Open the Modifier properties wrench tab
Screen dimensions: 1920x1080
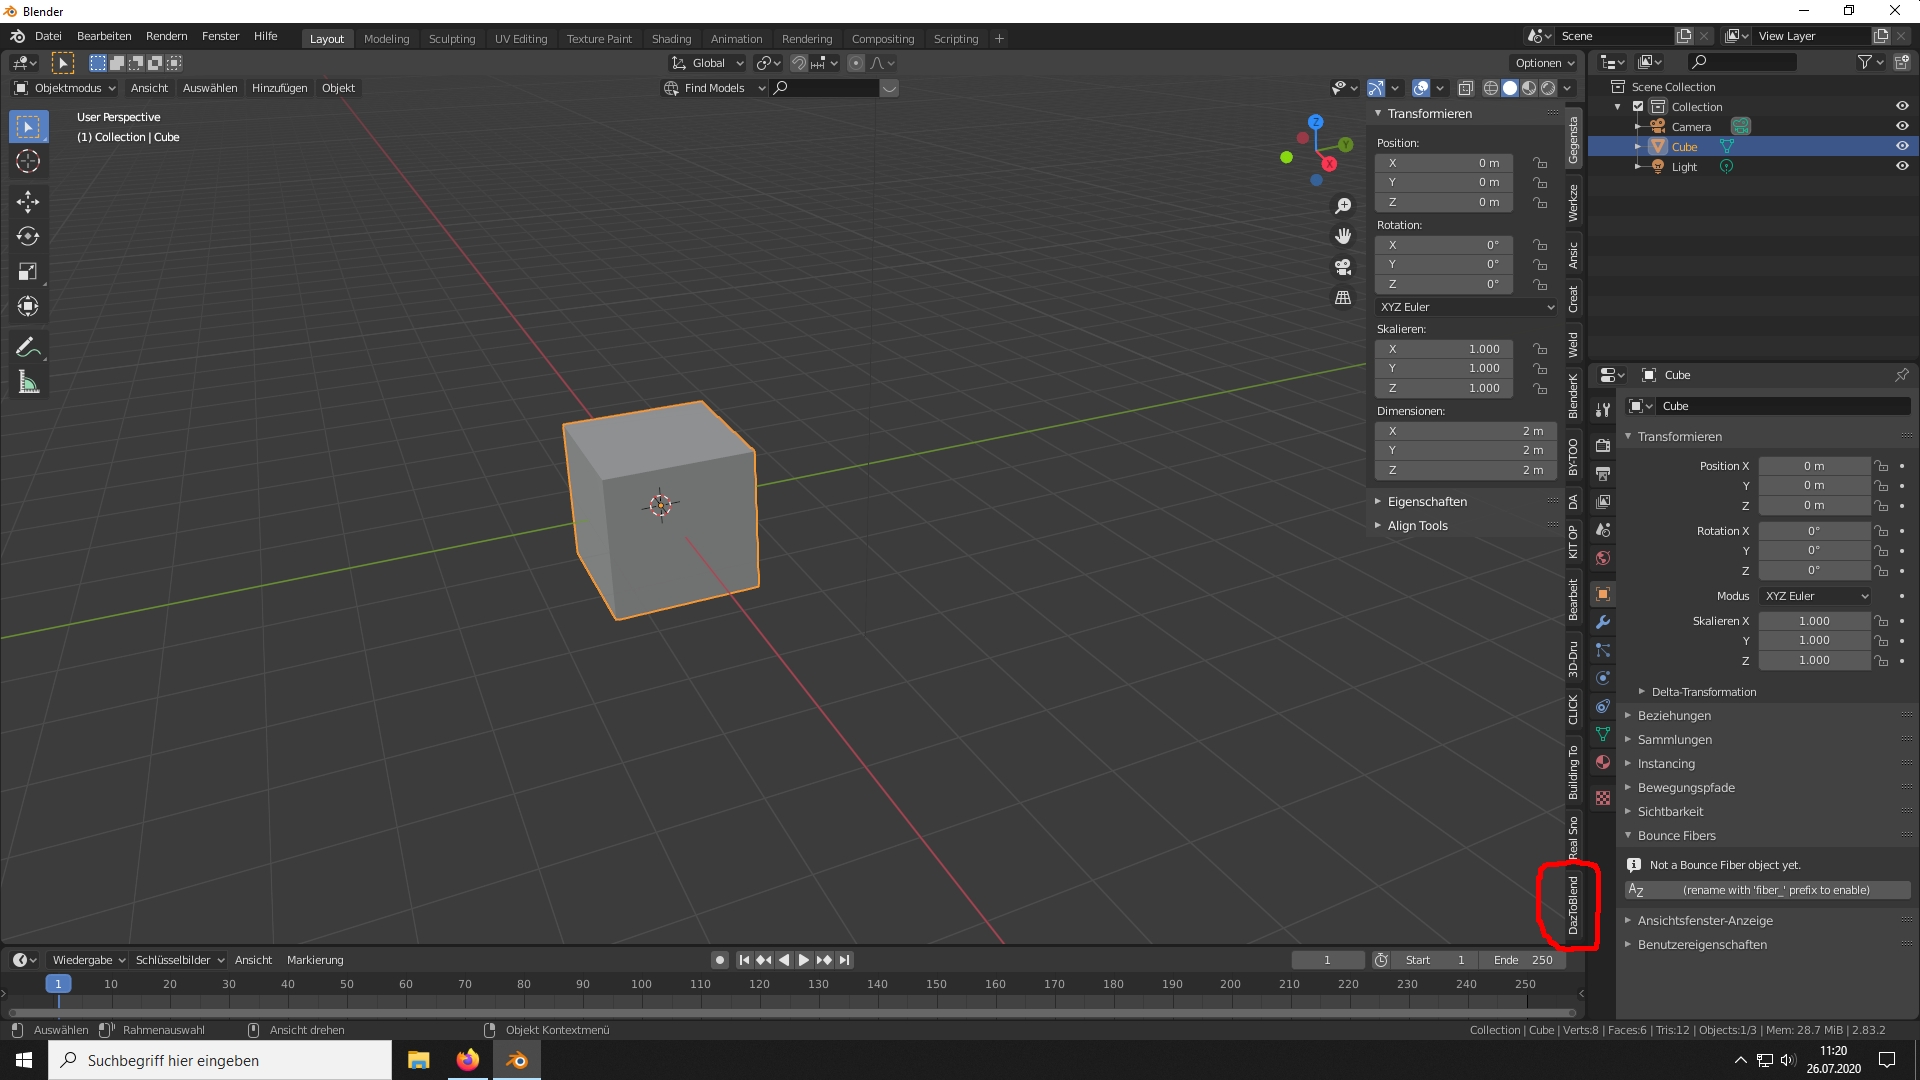click(1603, 622)
